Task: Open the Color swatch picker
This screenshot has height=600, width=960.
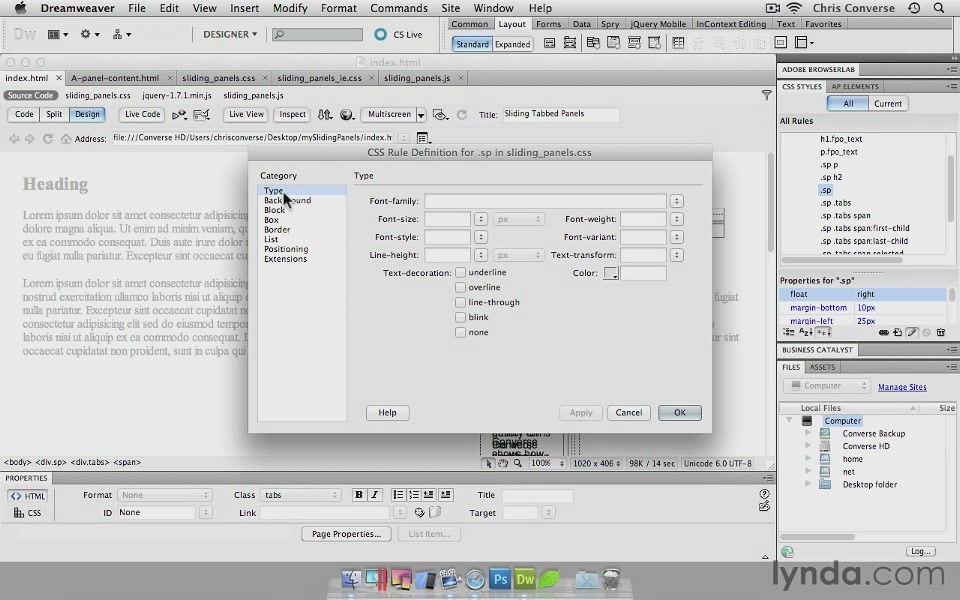Action: [611, 273]
